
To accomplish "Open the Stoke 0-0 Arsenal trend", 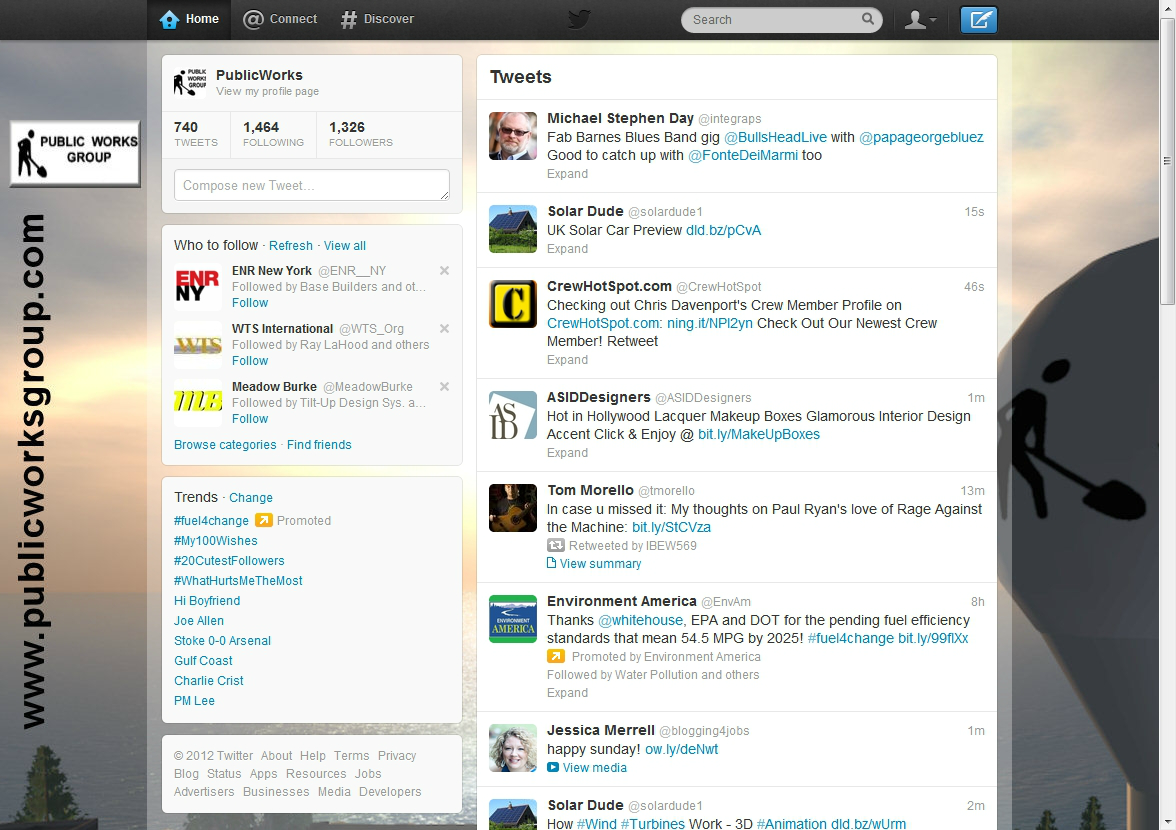I will pos(222,641).
